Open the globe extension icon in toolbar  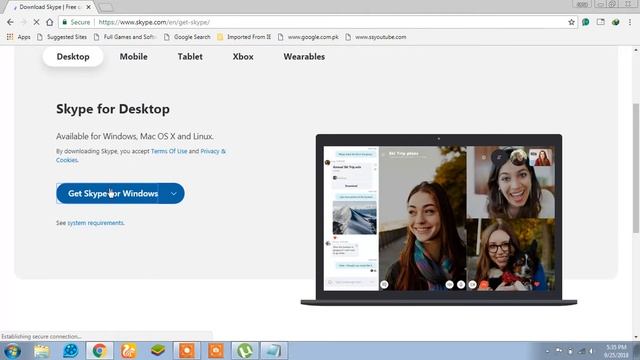click(x=616, y=22)
